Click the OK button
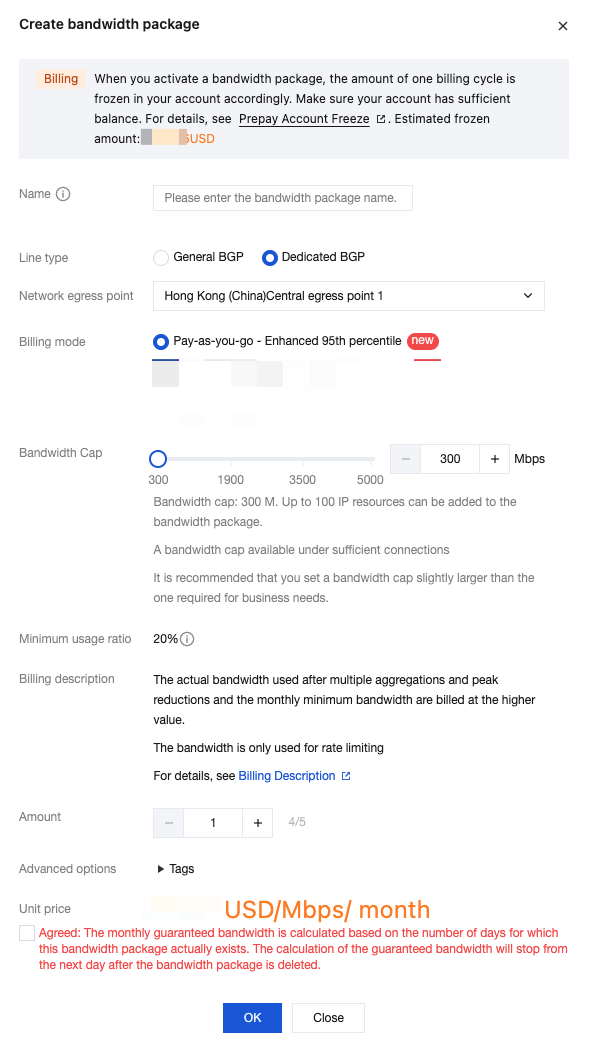 (x=252, y=1018)
